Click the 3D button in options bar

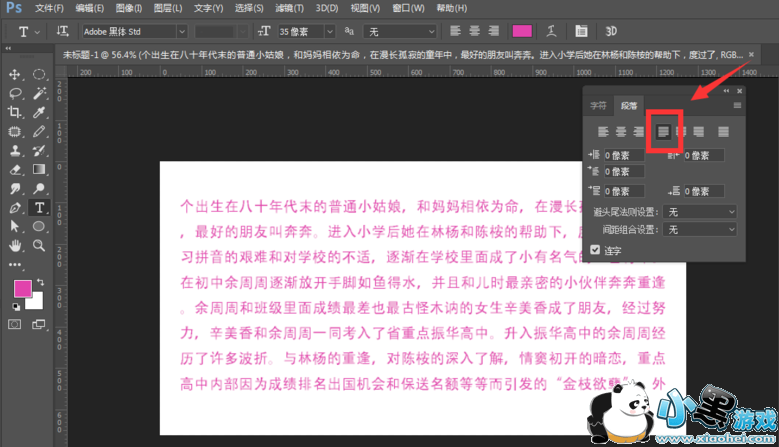[610, 32]
